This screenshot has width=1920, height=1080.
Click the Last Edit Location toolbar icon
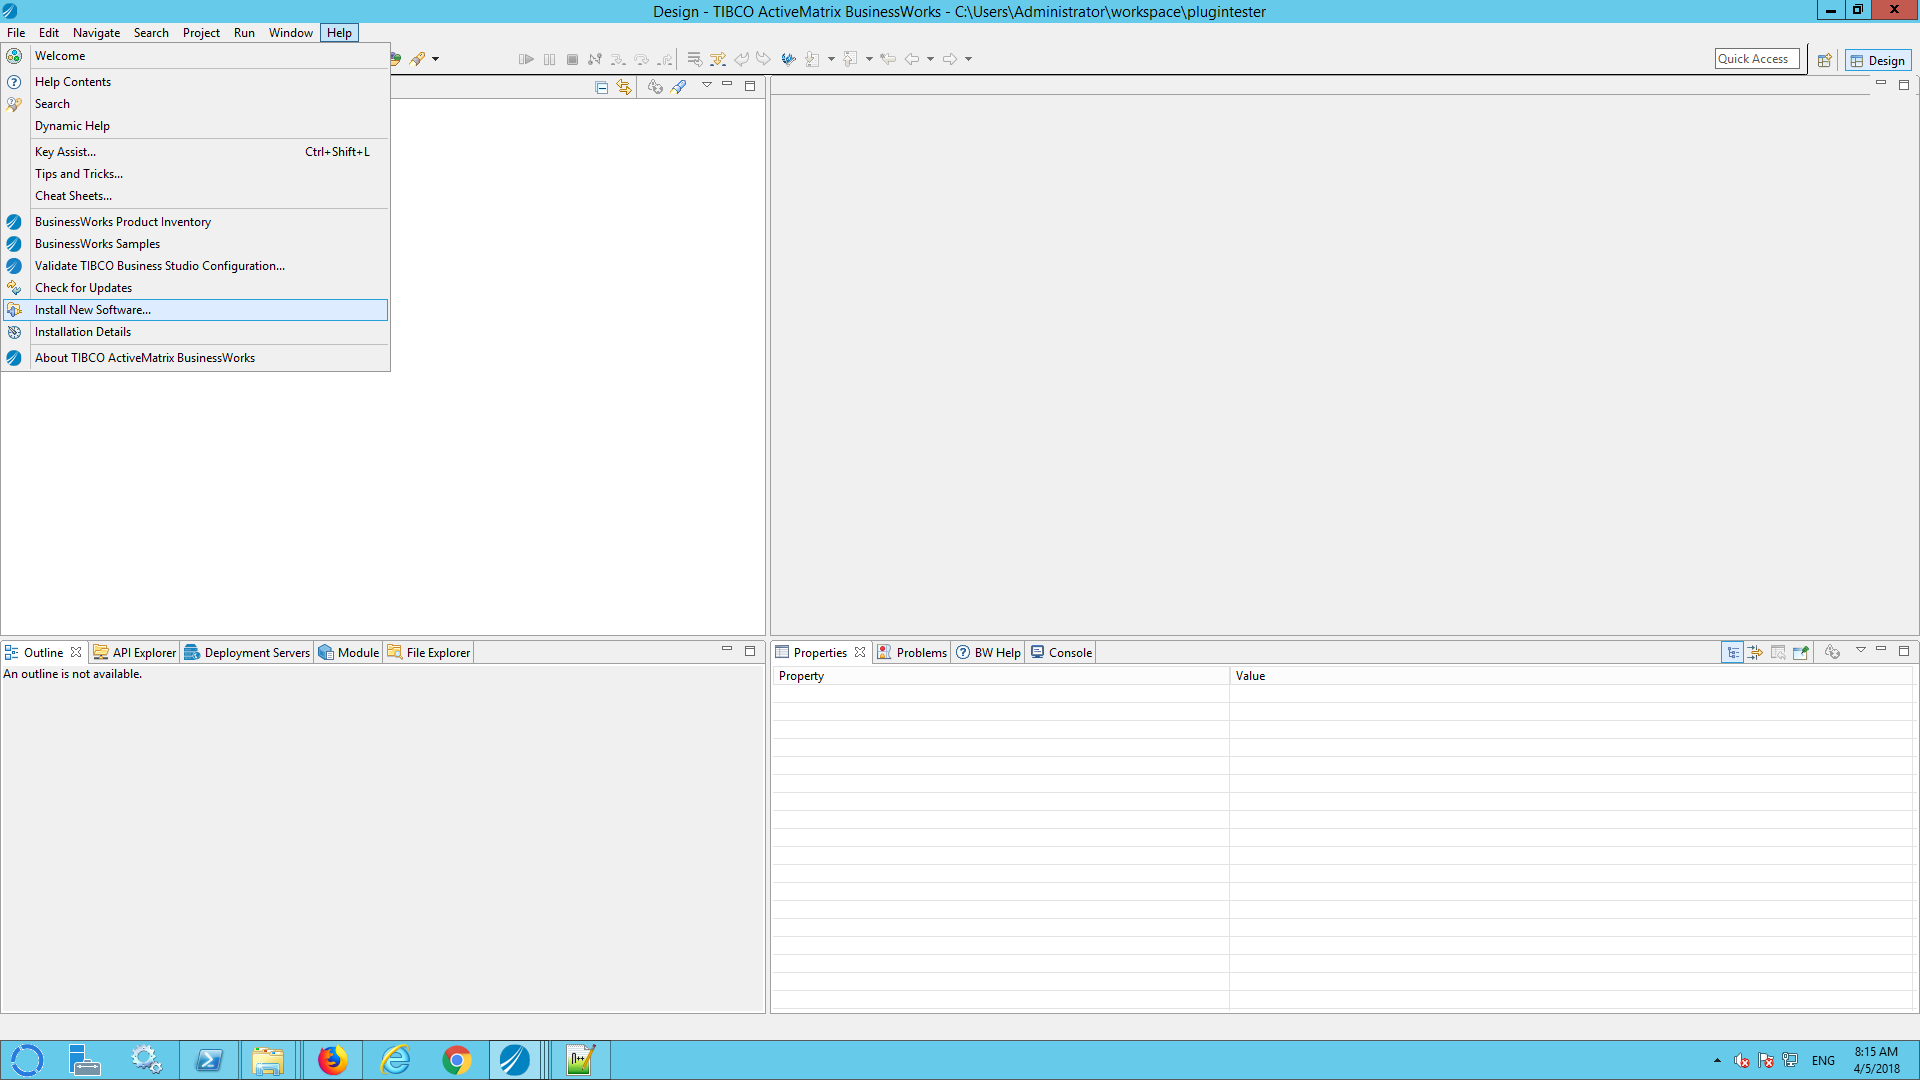(x=888, y=59)
